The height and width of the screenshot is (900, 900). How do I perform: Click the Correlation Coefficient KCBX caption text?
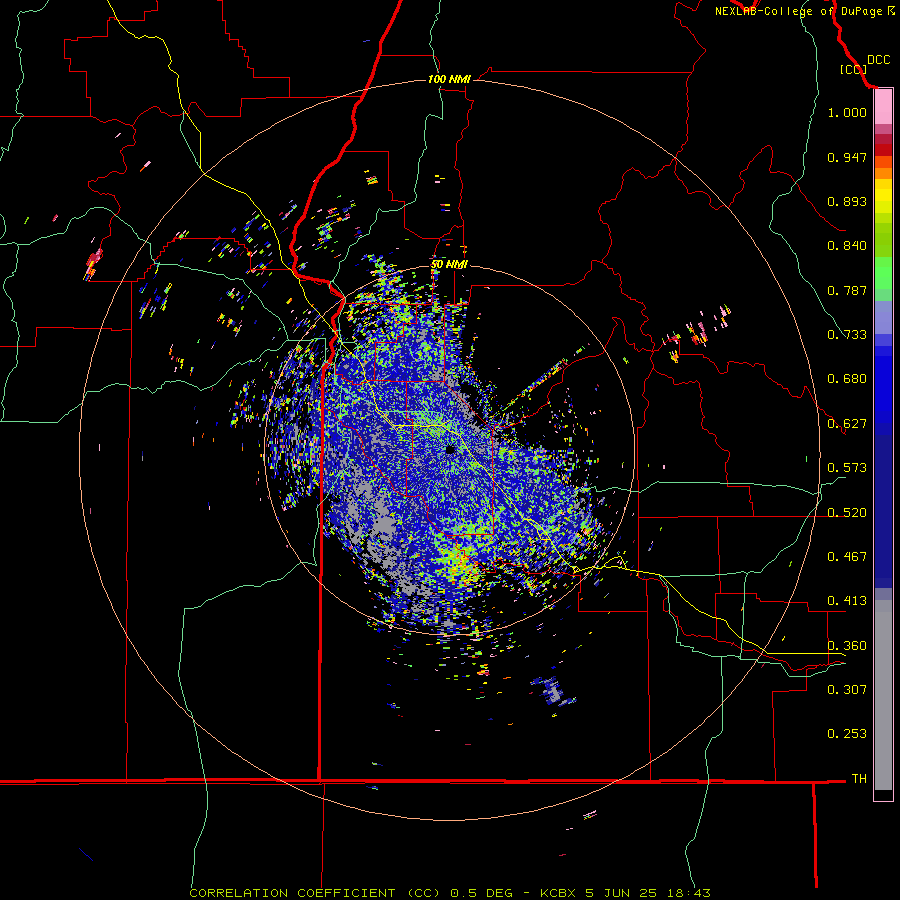tap(450, 893)
